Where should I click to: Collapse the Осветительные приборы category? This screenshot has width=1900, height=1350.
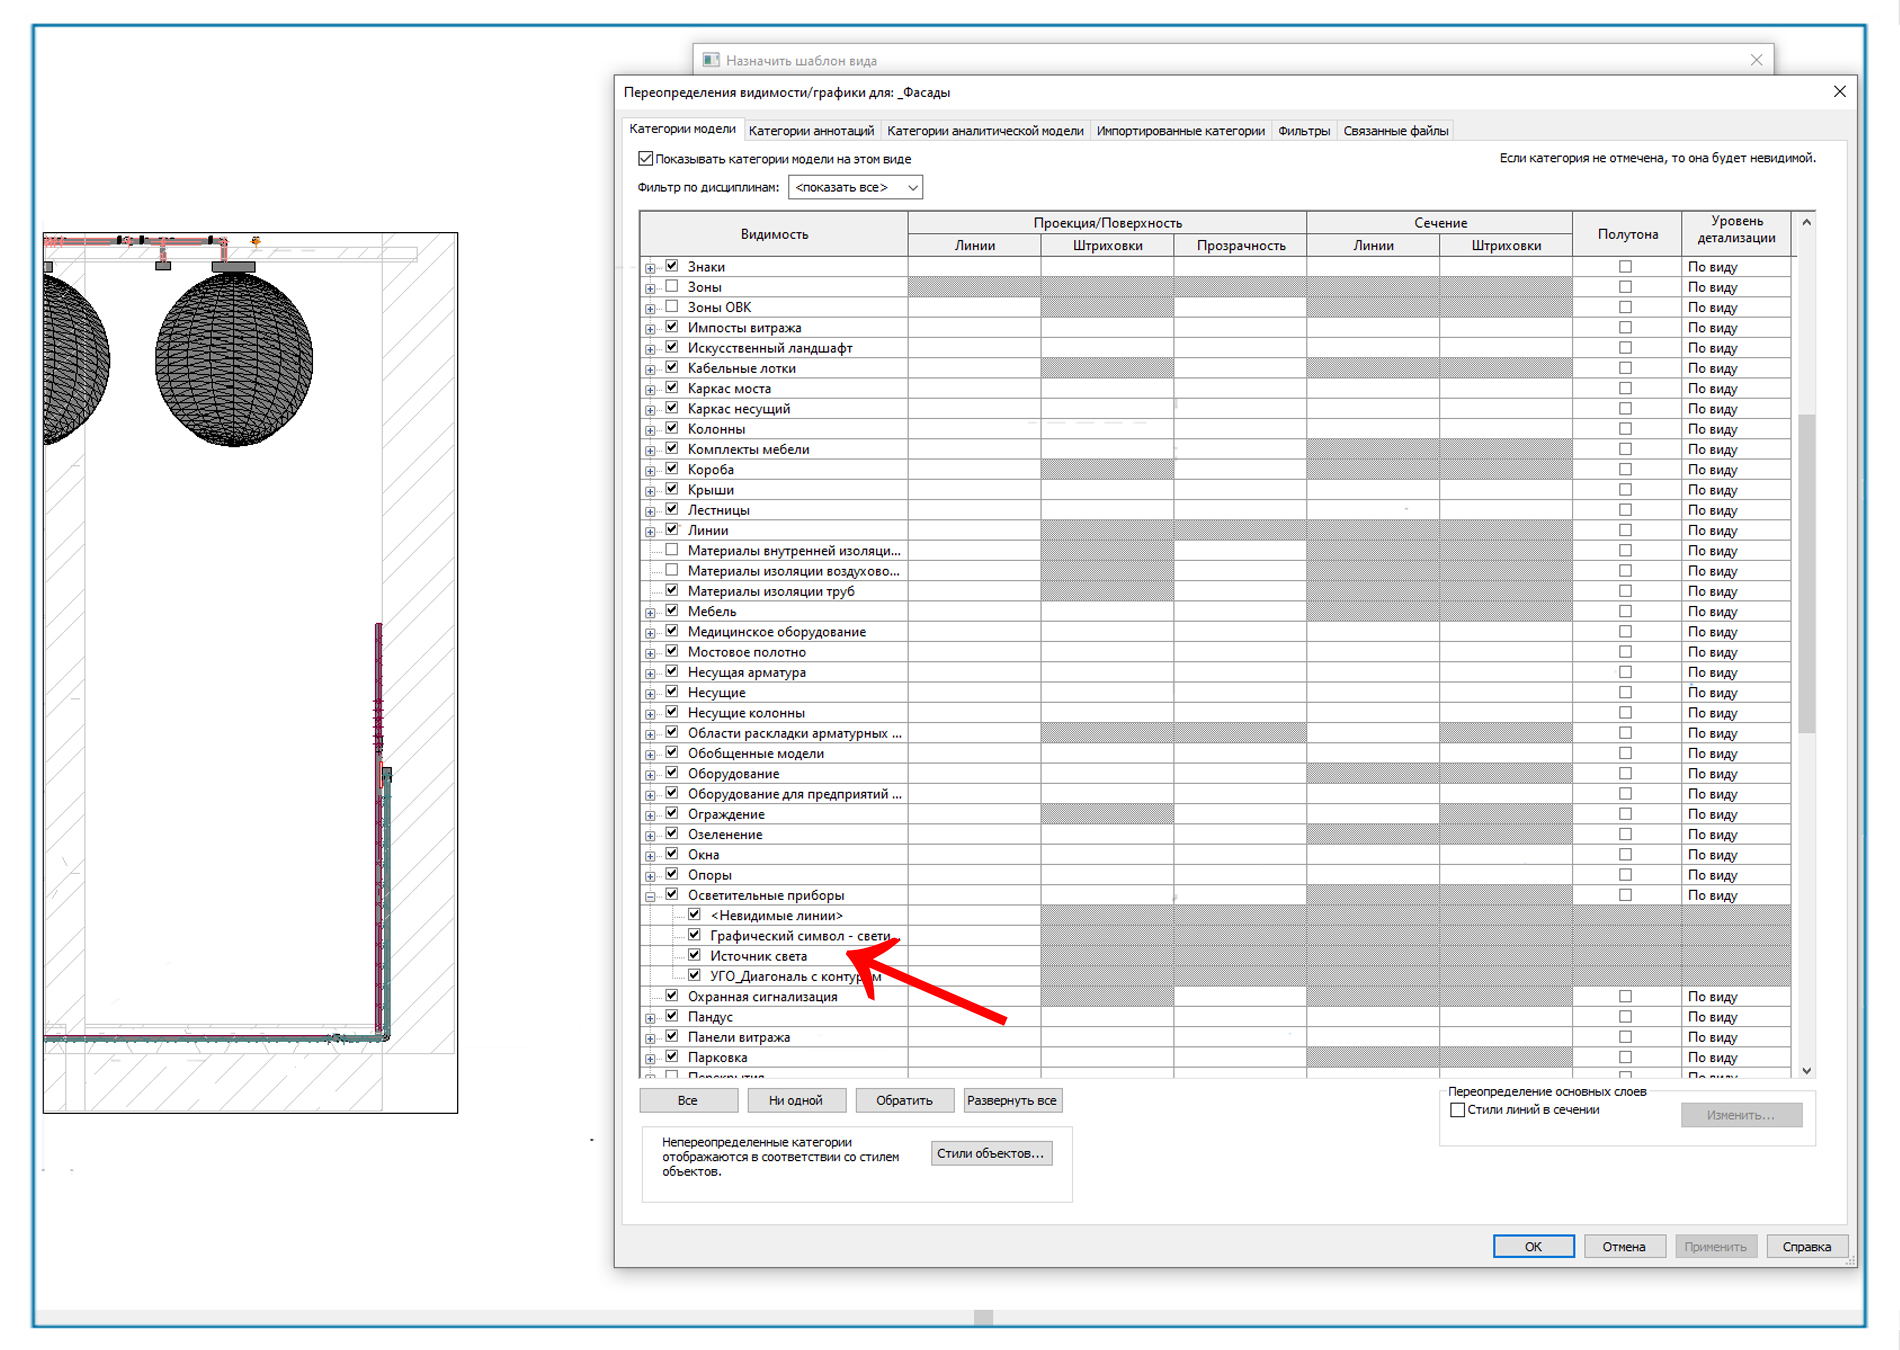tap(650, 896)
